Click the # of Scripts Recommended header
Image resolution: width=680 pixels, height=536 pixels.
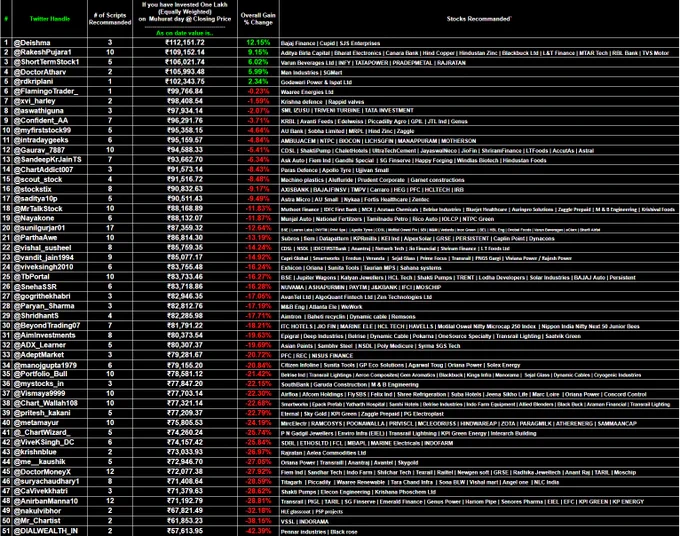pos(110,19)
